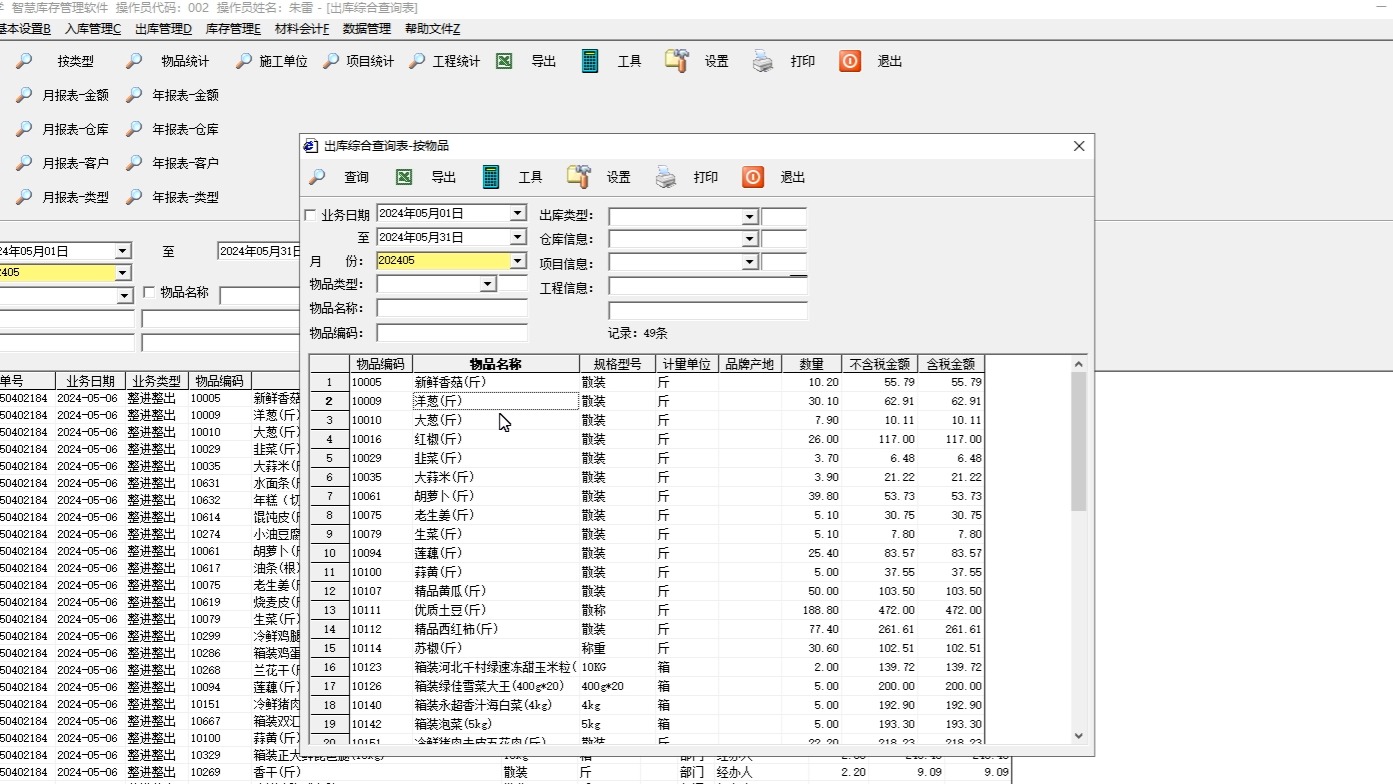Expand the 出库类型 dropdown
The width and height of the screenshot is (1393, 784).
pyautogui.click(x=749, y=216)
